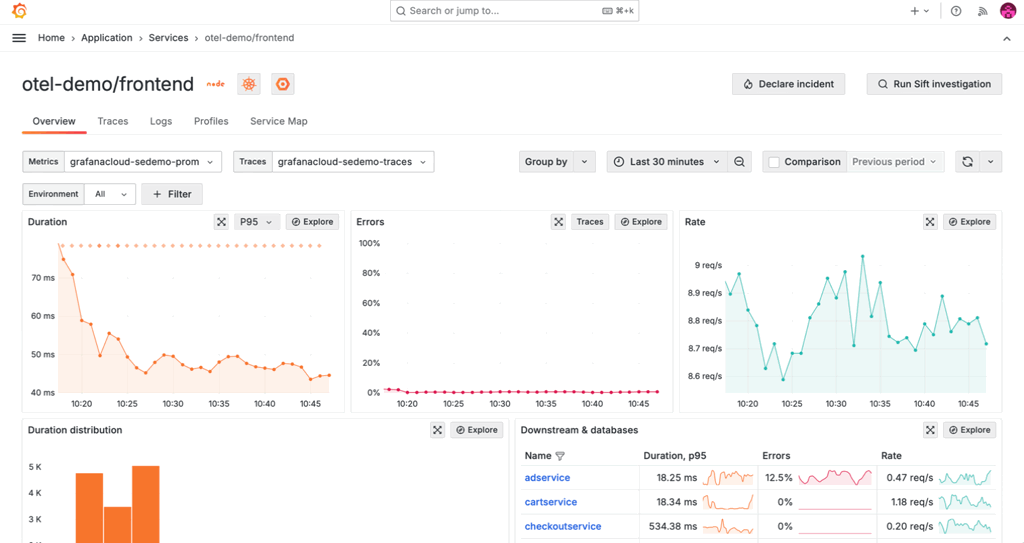Go to Home breadcrumb
This screenshot has width=1024, height=543.
click(51, 38)
